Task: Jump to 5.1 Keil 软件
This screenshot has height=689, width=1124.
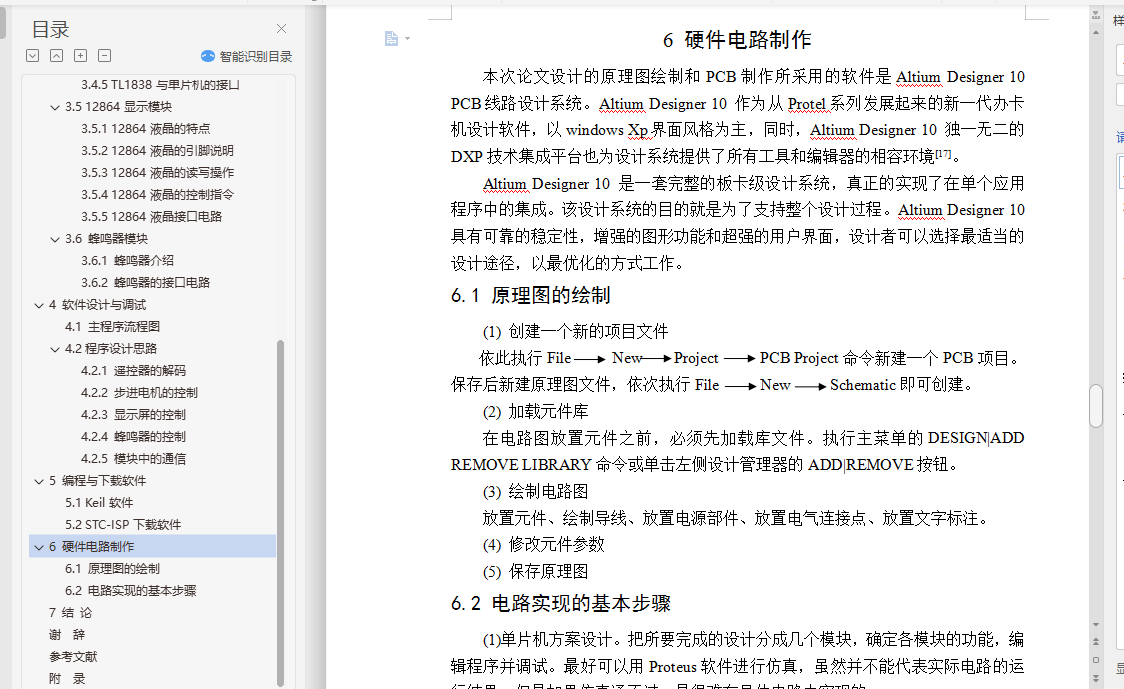Action: [x=99, y=503]
